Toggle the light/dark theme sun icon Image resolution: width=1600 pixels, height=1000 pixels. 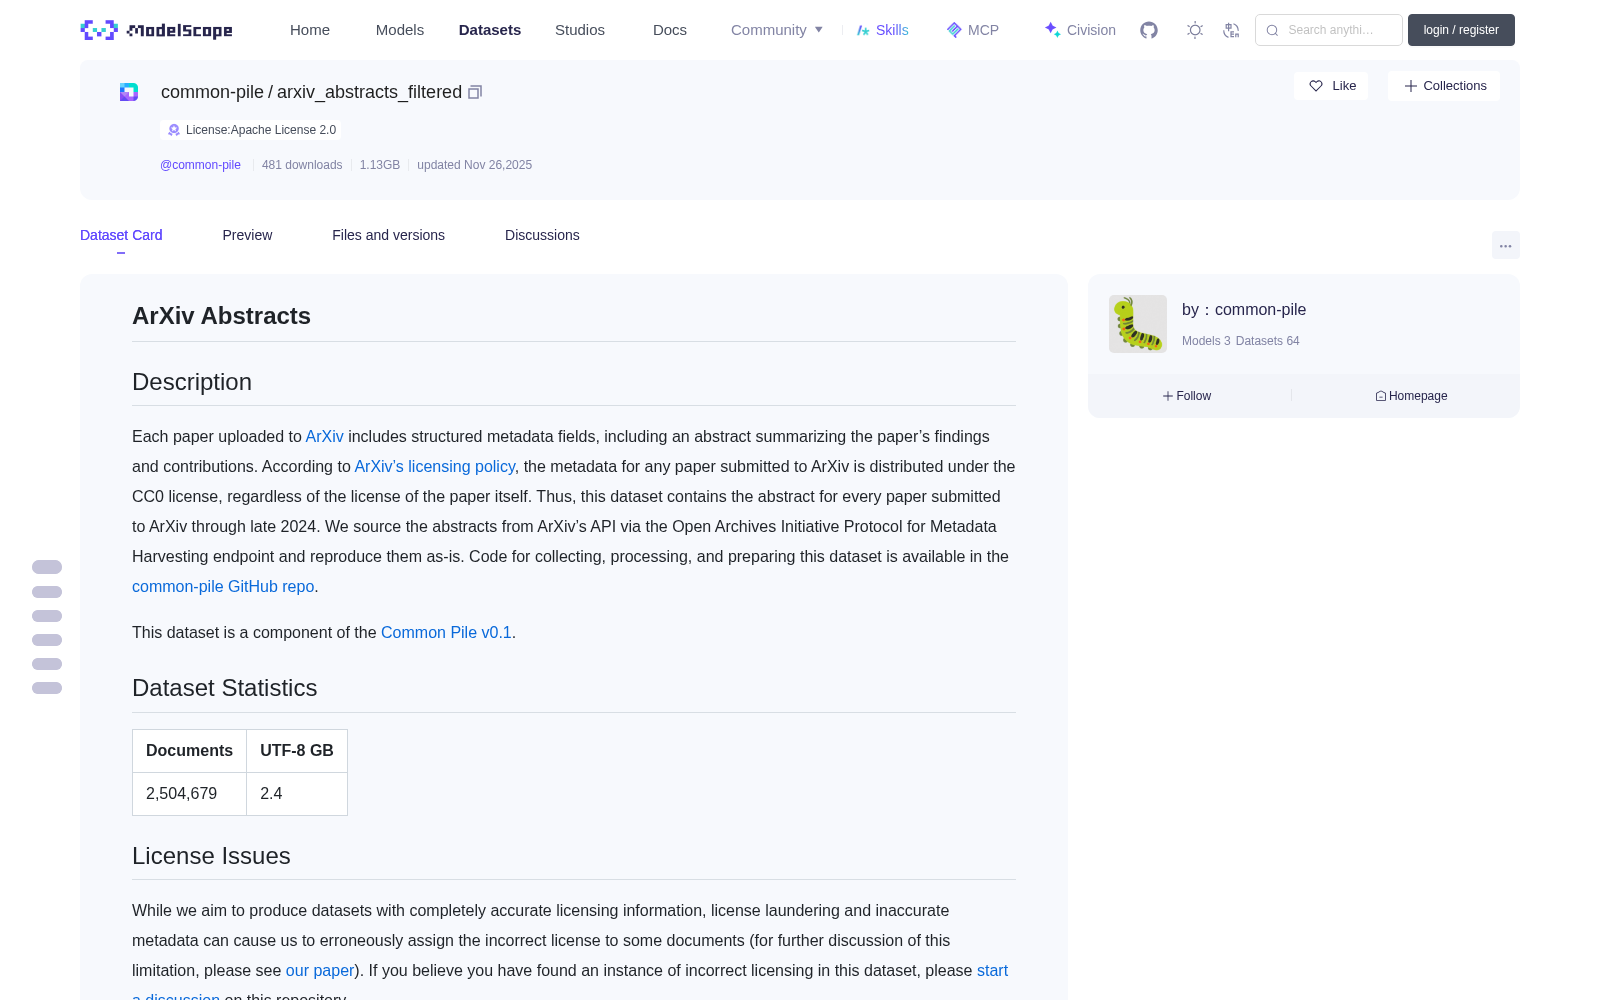pos(1195,30)
